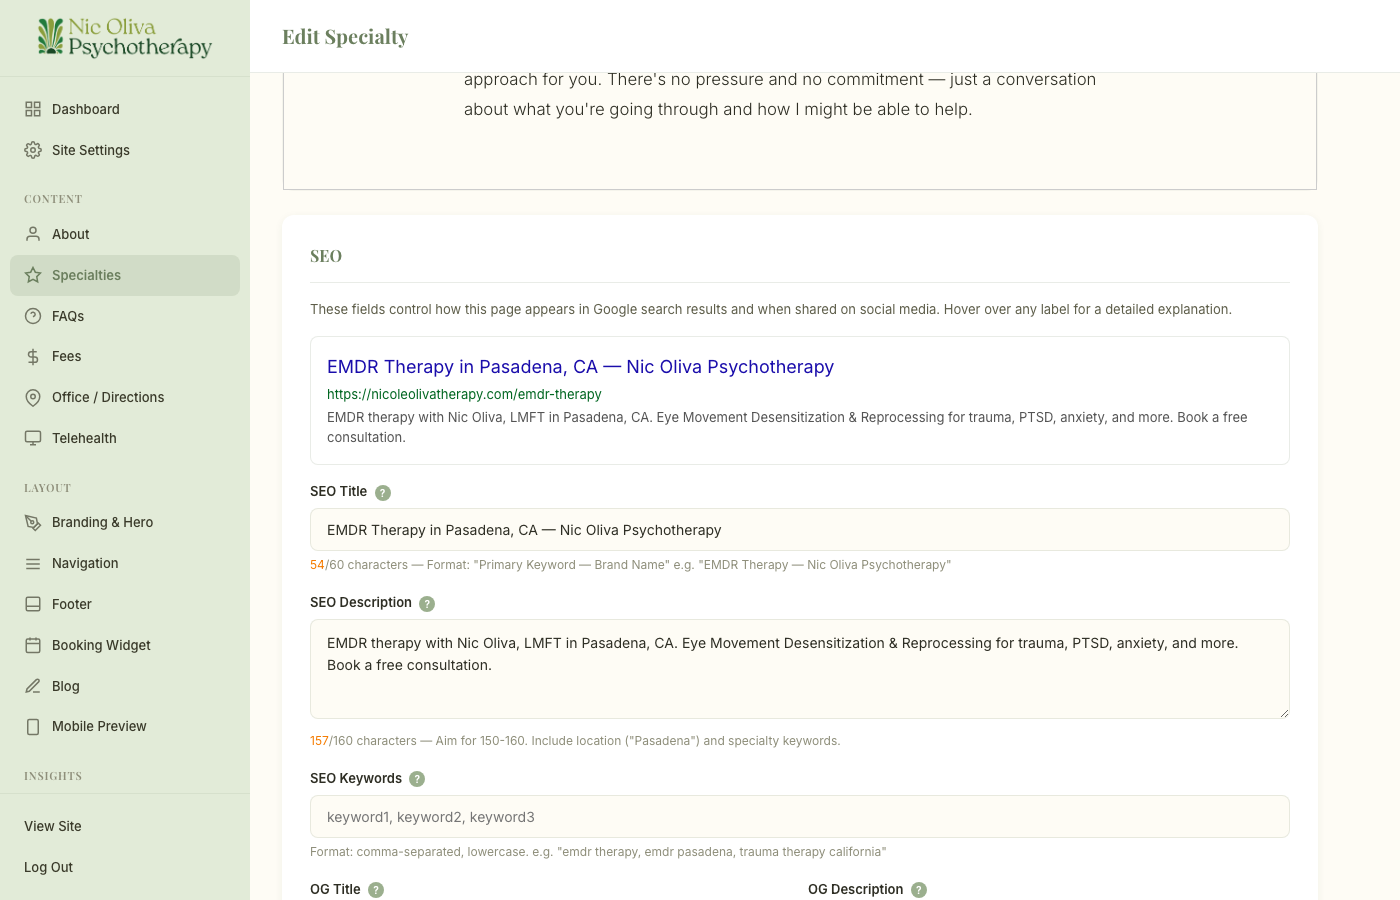Click Log Out

48,867
